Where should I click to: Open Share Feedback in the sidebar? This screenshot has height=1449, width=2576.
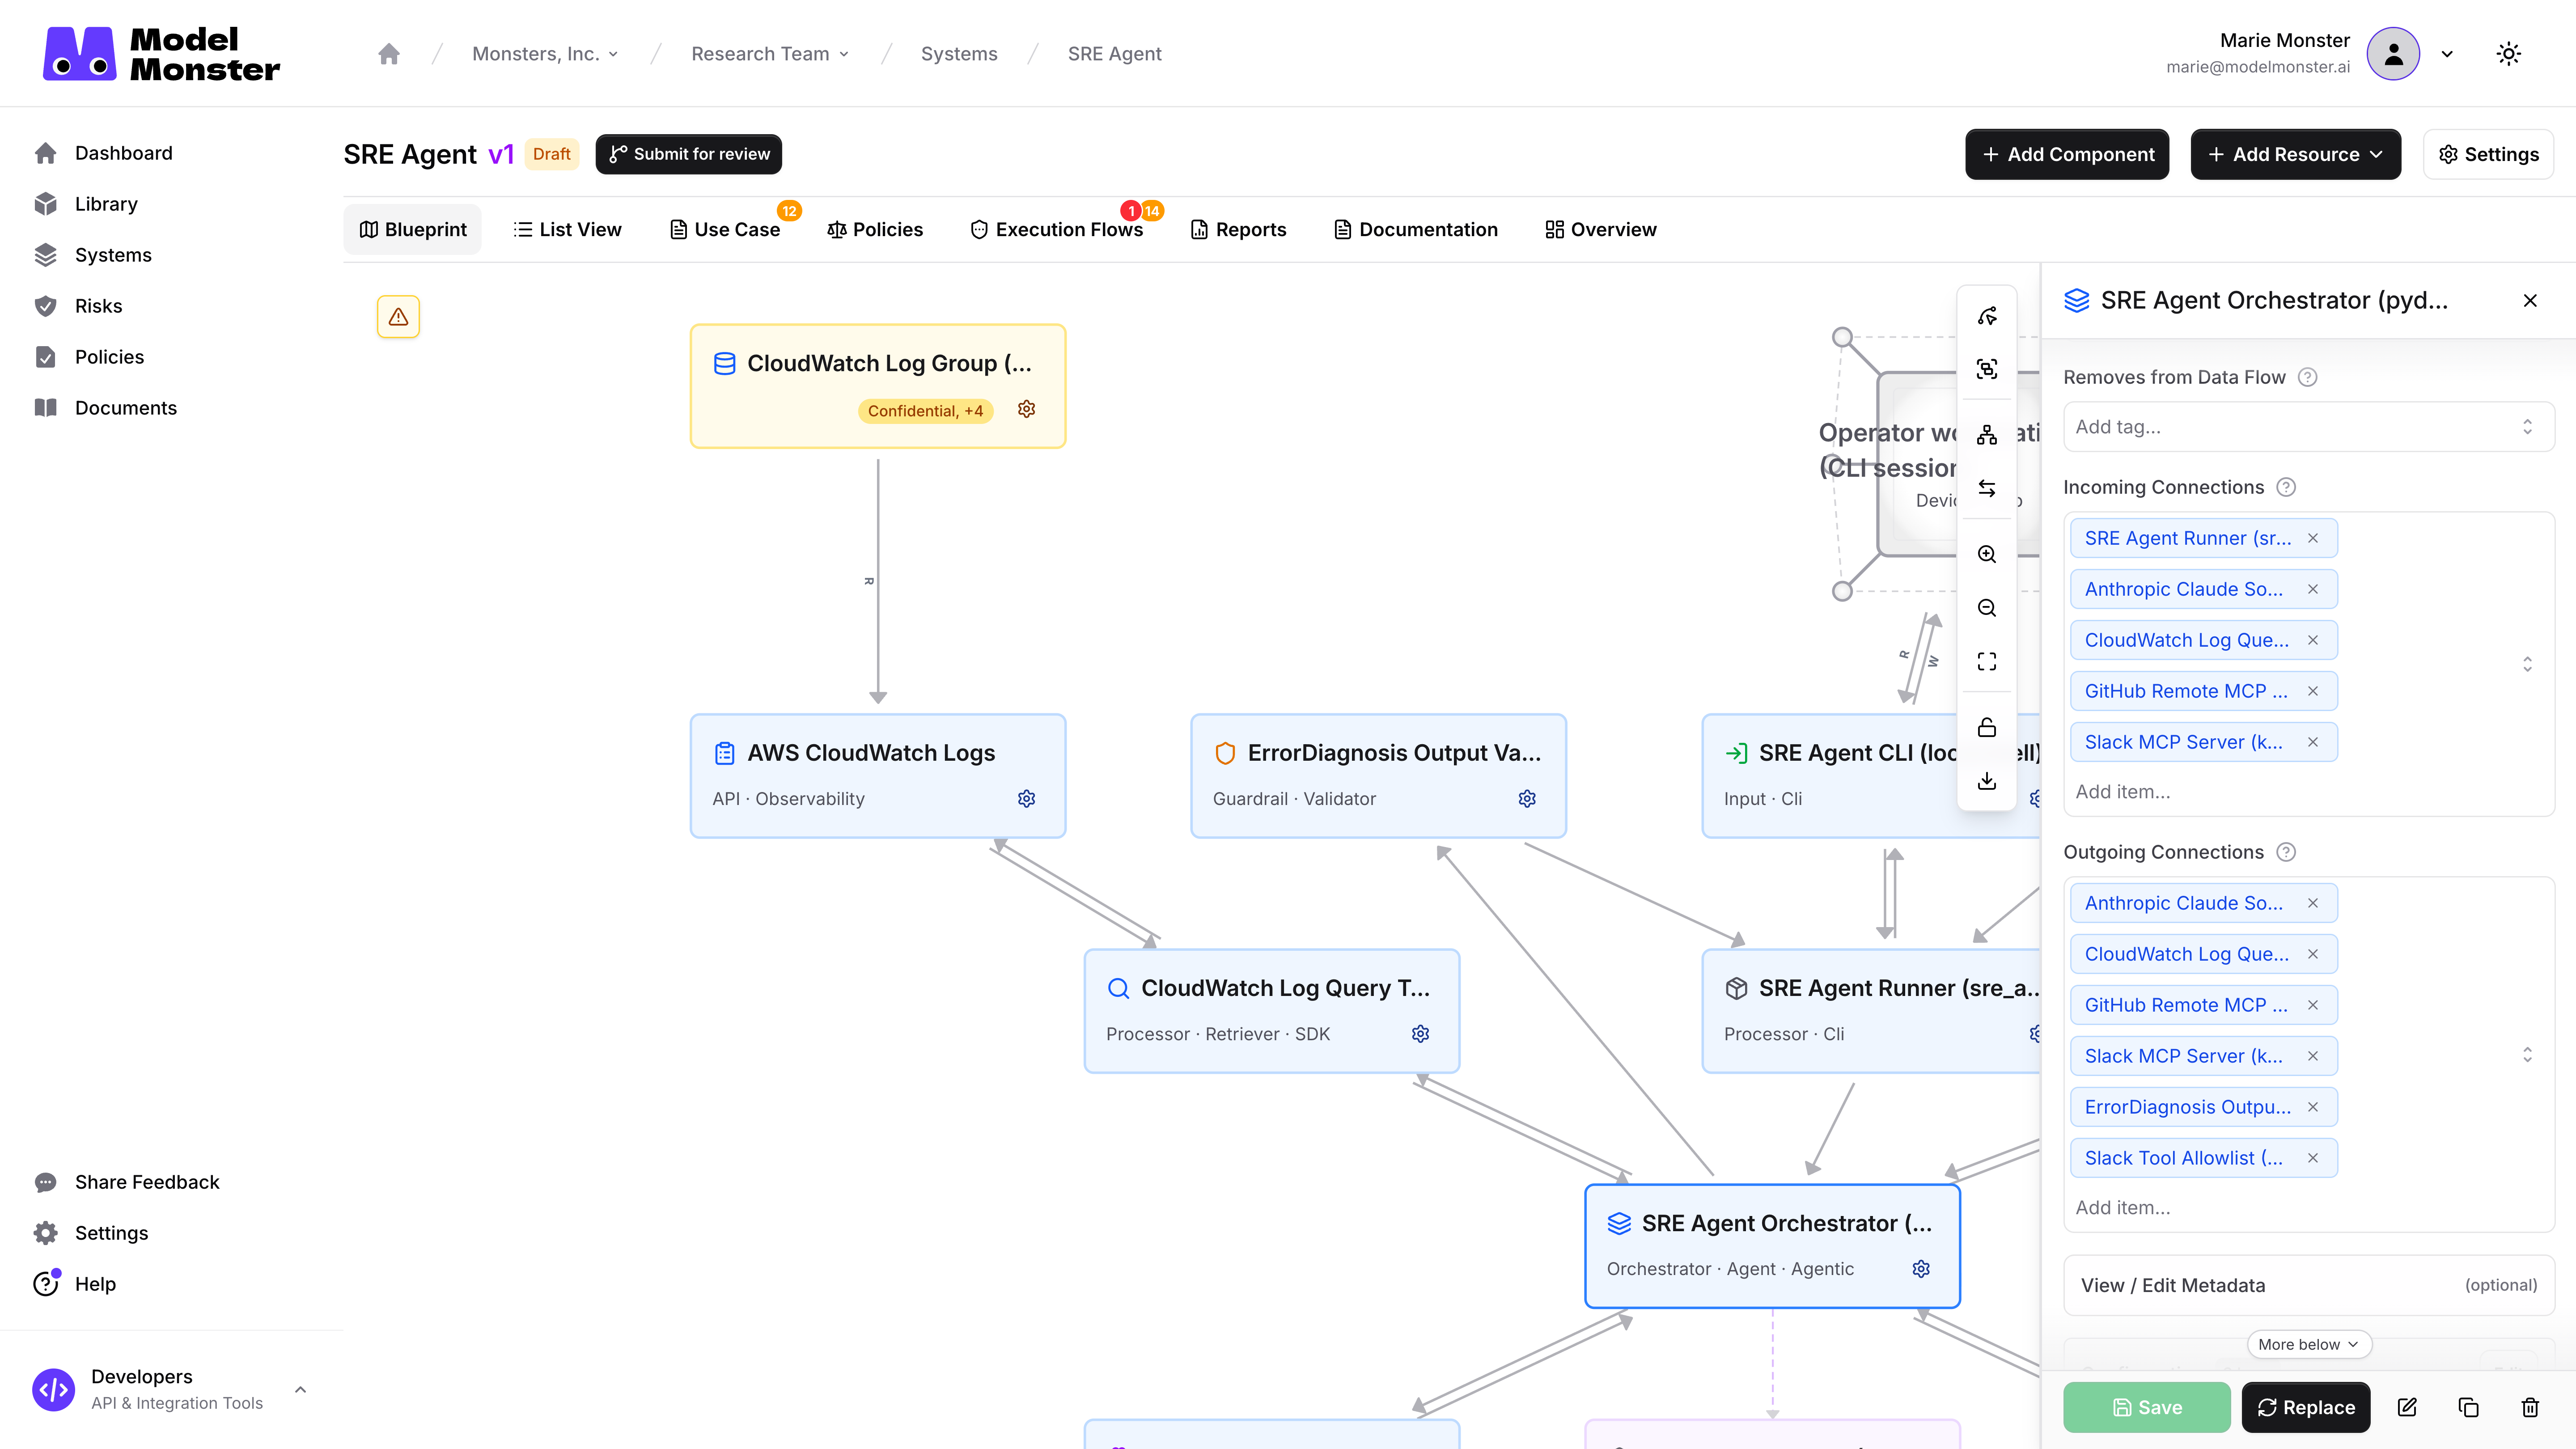point(147,1182)
